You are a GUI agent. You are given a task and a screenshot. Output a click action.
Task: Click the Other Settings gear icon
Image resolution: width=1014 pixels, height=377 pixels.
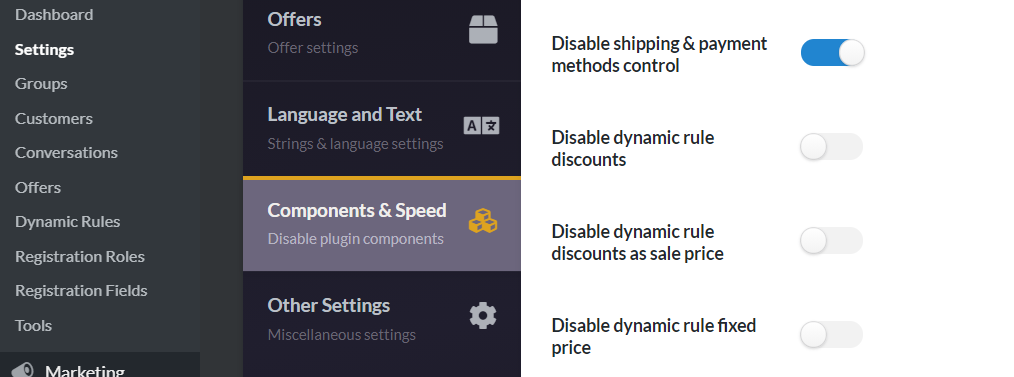(x=482, y=316)
